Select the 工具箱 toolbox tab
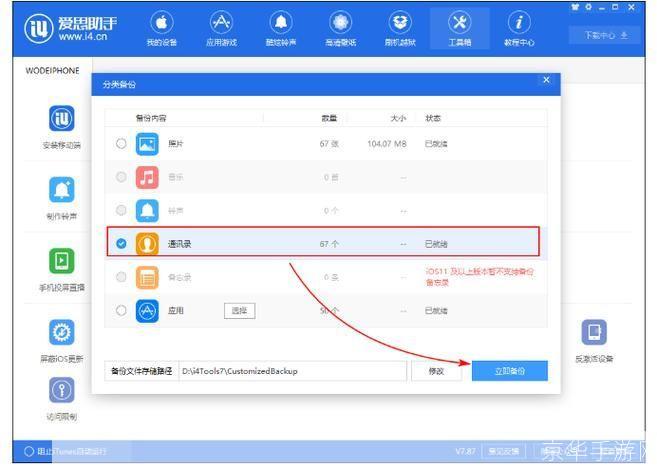 460,28
